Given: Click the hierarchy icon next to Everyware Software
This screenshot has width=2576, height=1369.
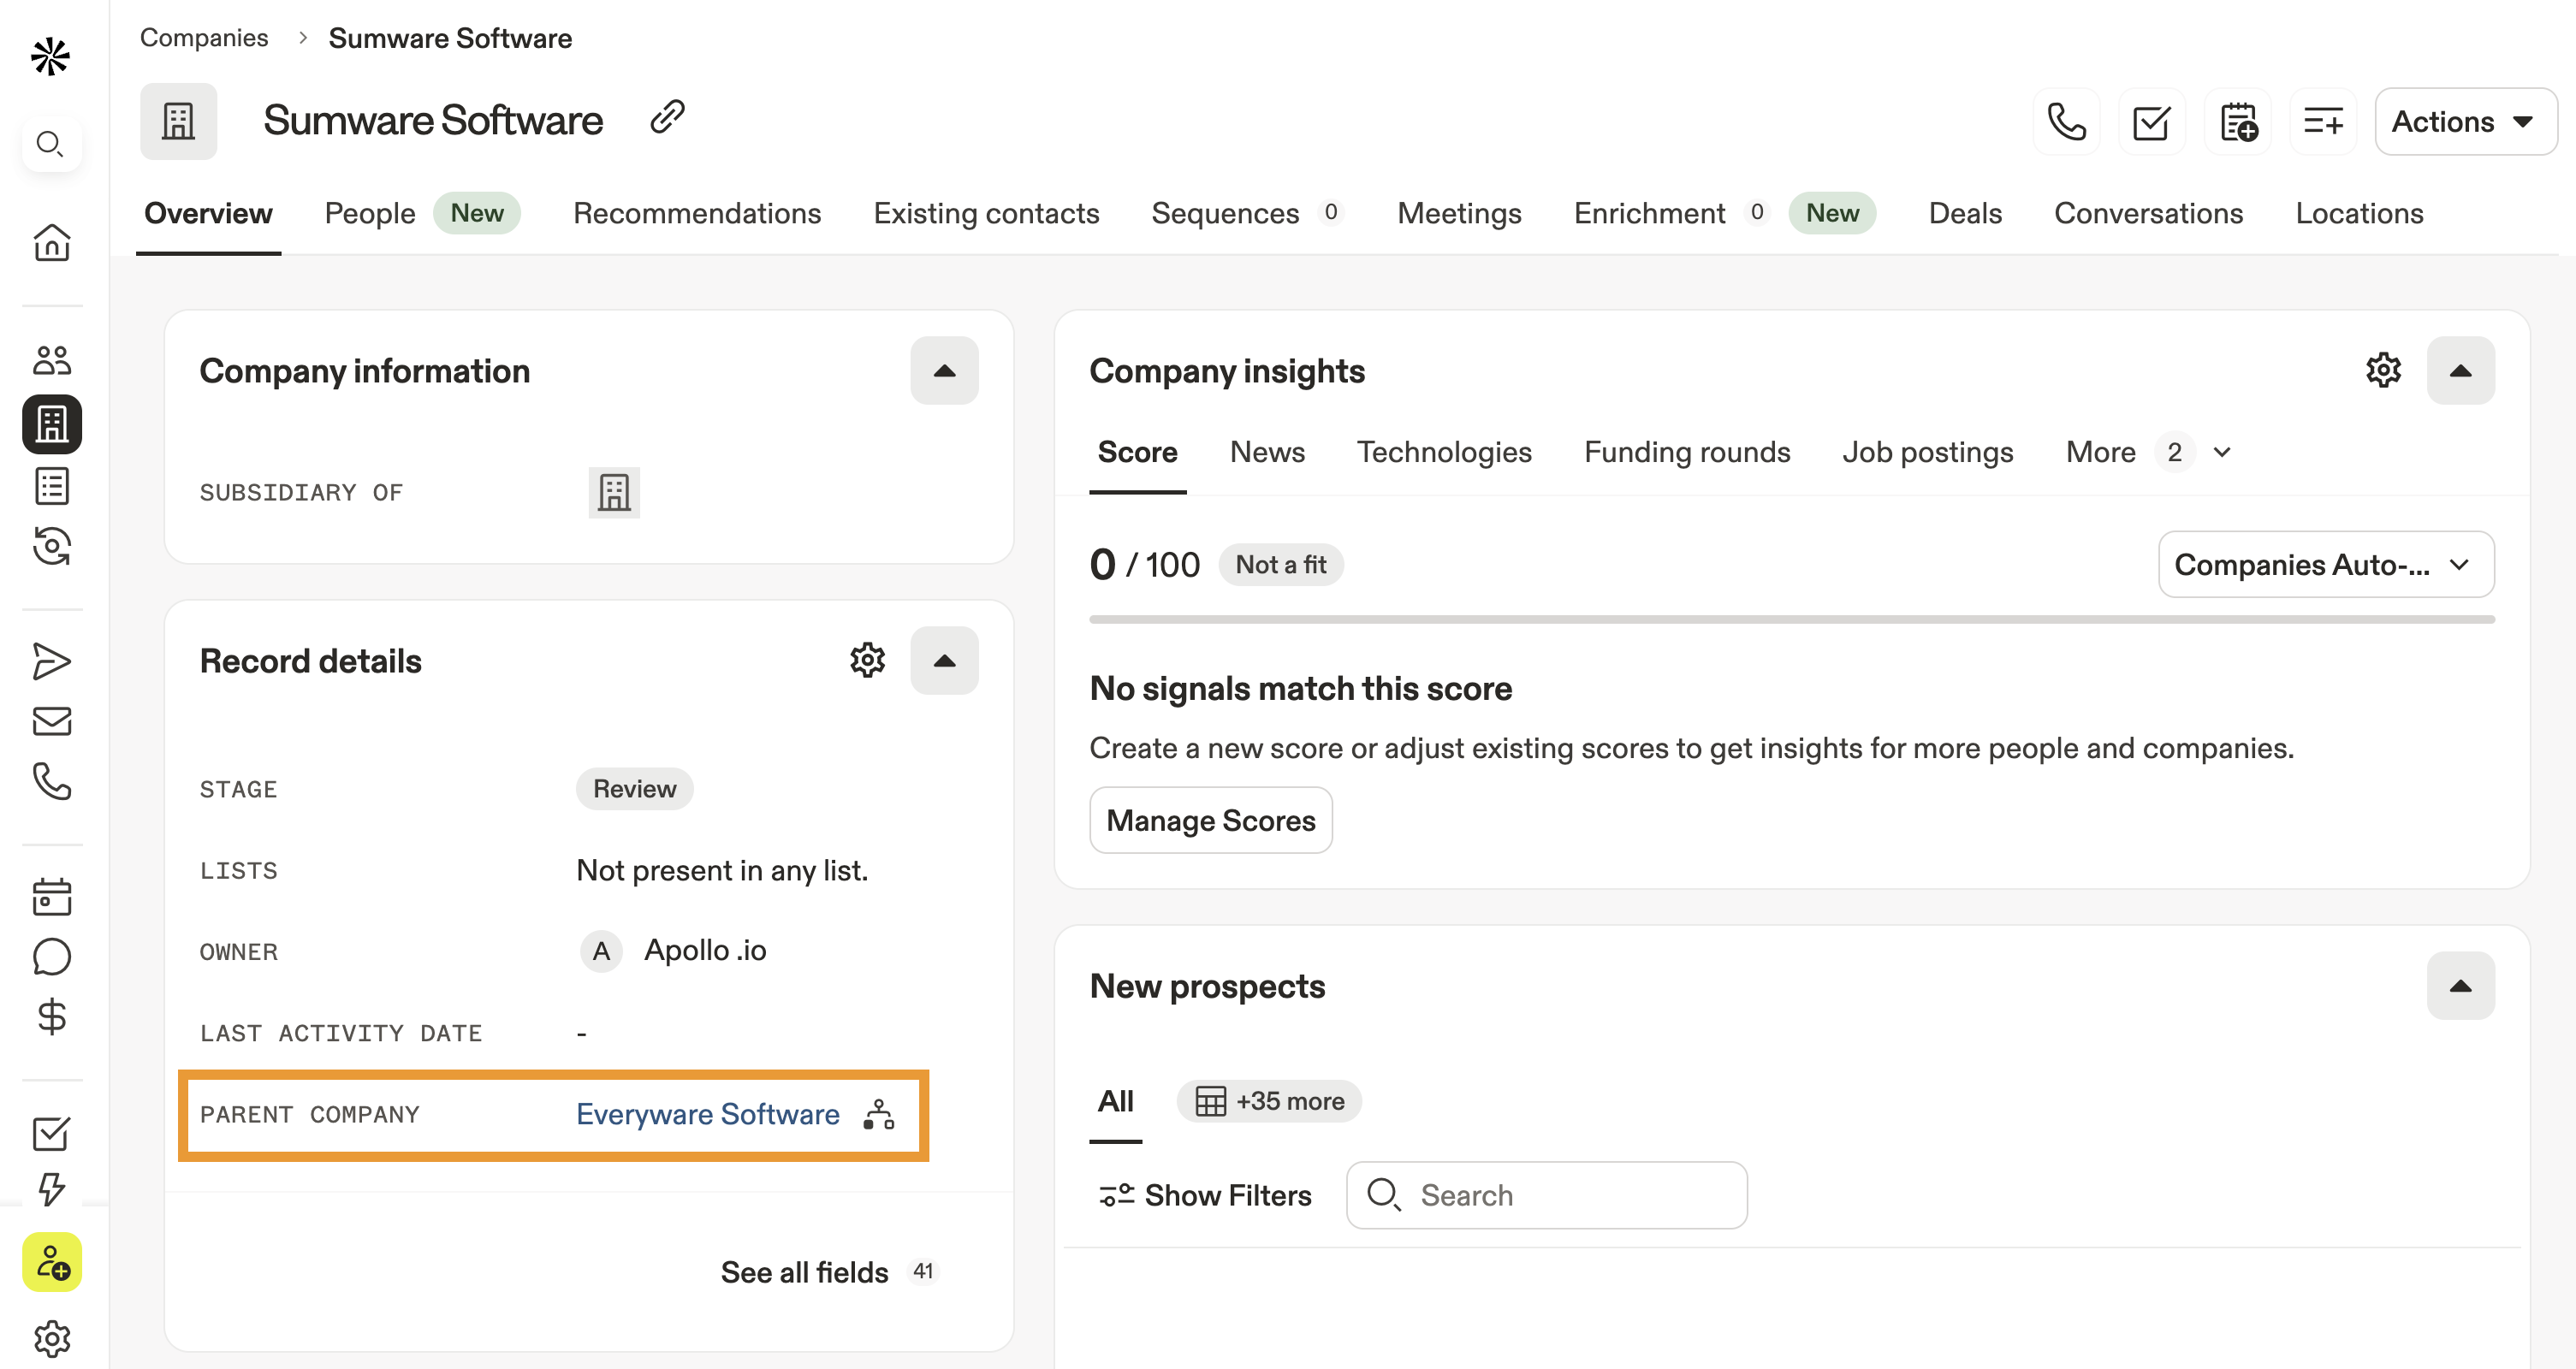Looking at the screenshot, I should point(878,1114).
